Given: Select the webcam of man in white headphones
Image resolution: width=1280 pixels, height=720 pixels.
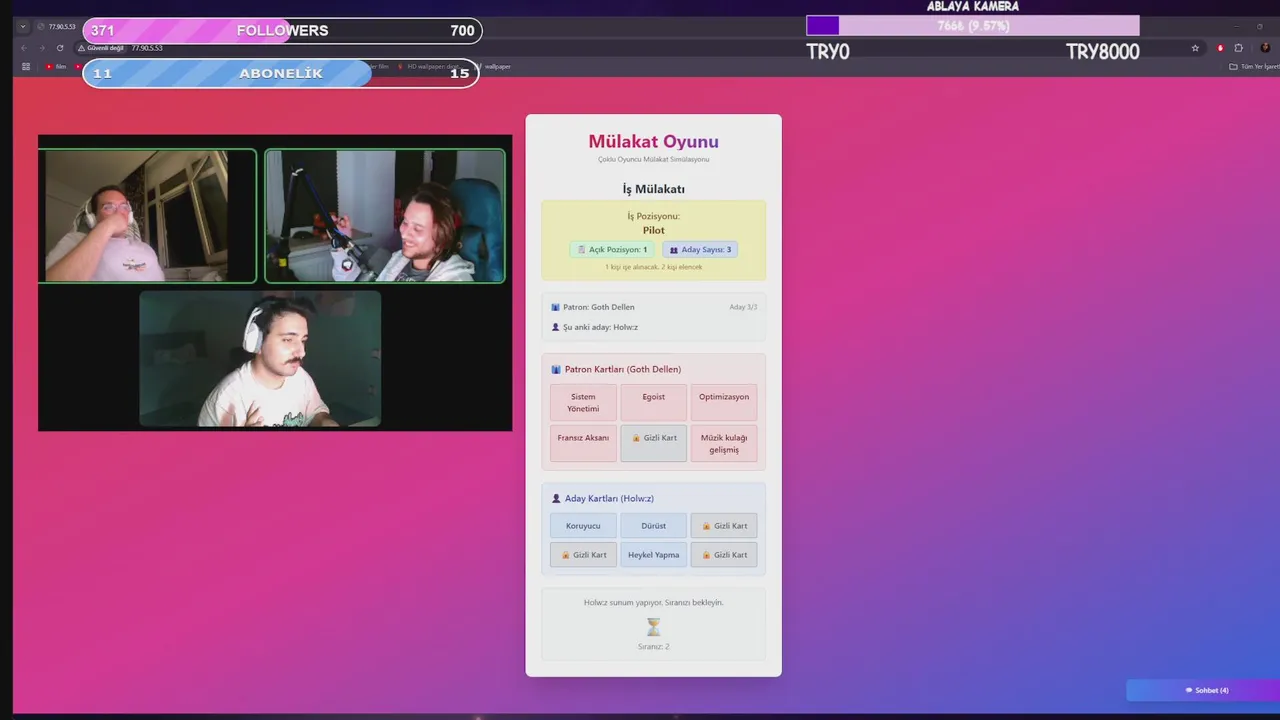Looking at the screenshot, I should (x=260, y=359).
